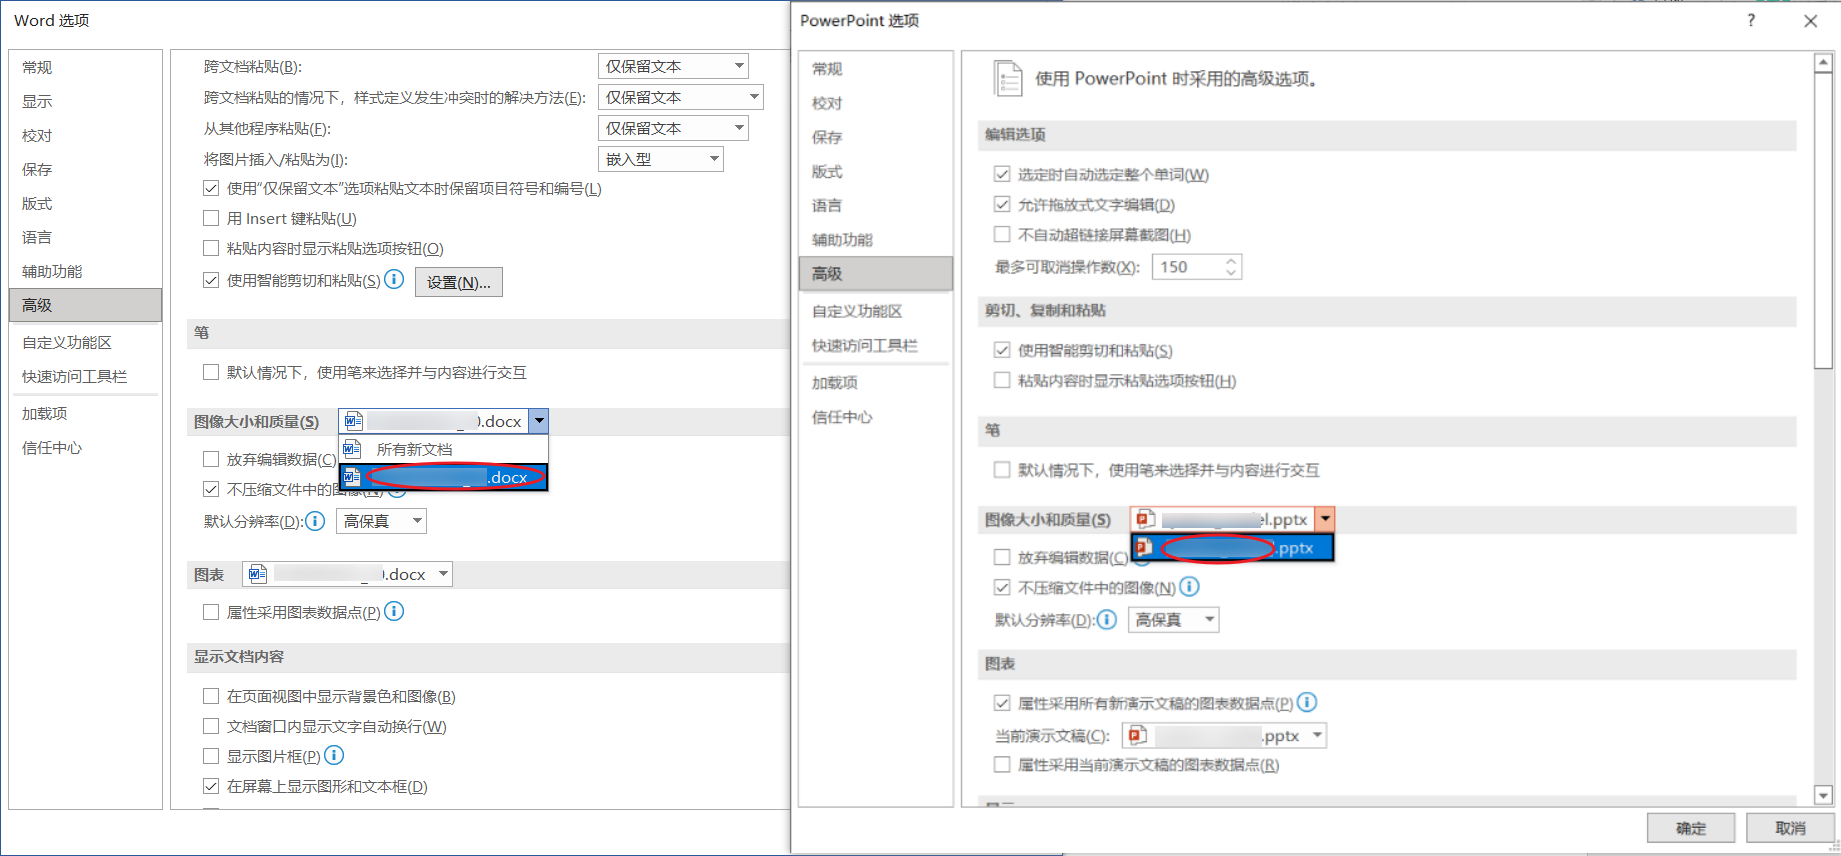
Task: Toggle Word 使用智能剪切和粘贴 checkbox
Action: [211, 280]
